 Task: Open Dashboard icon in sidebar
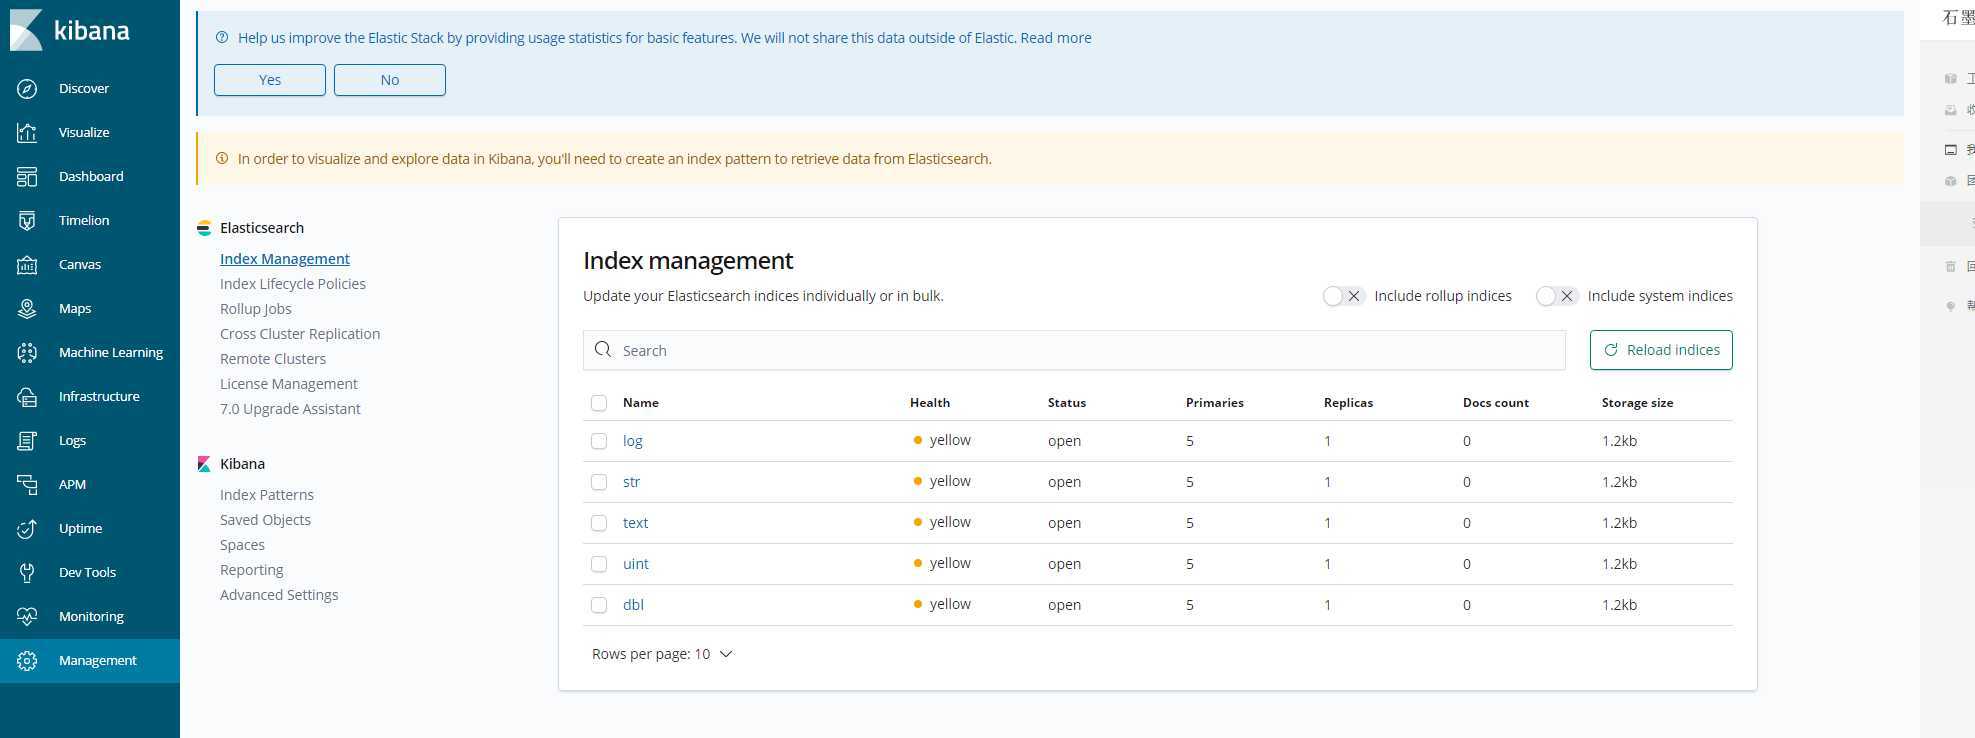tap(27, 177)
